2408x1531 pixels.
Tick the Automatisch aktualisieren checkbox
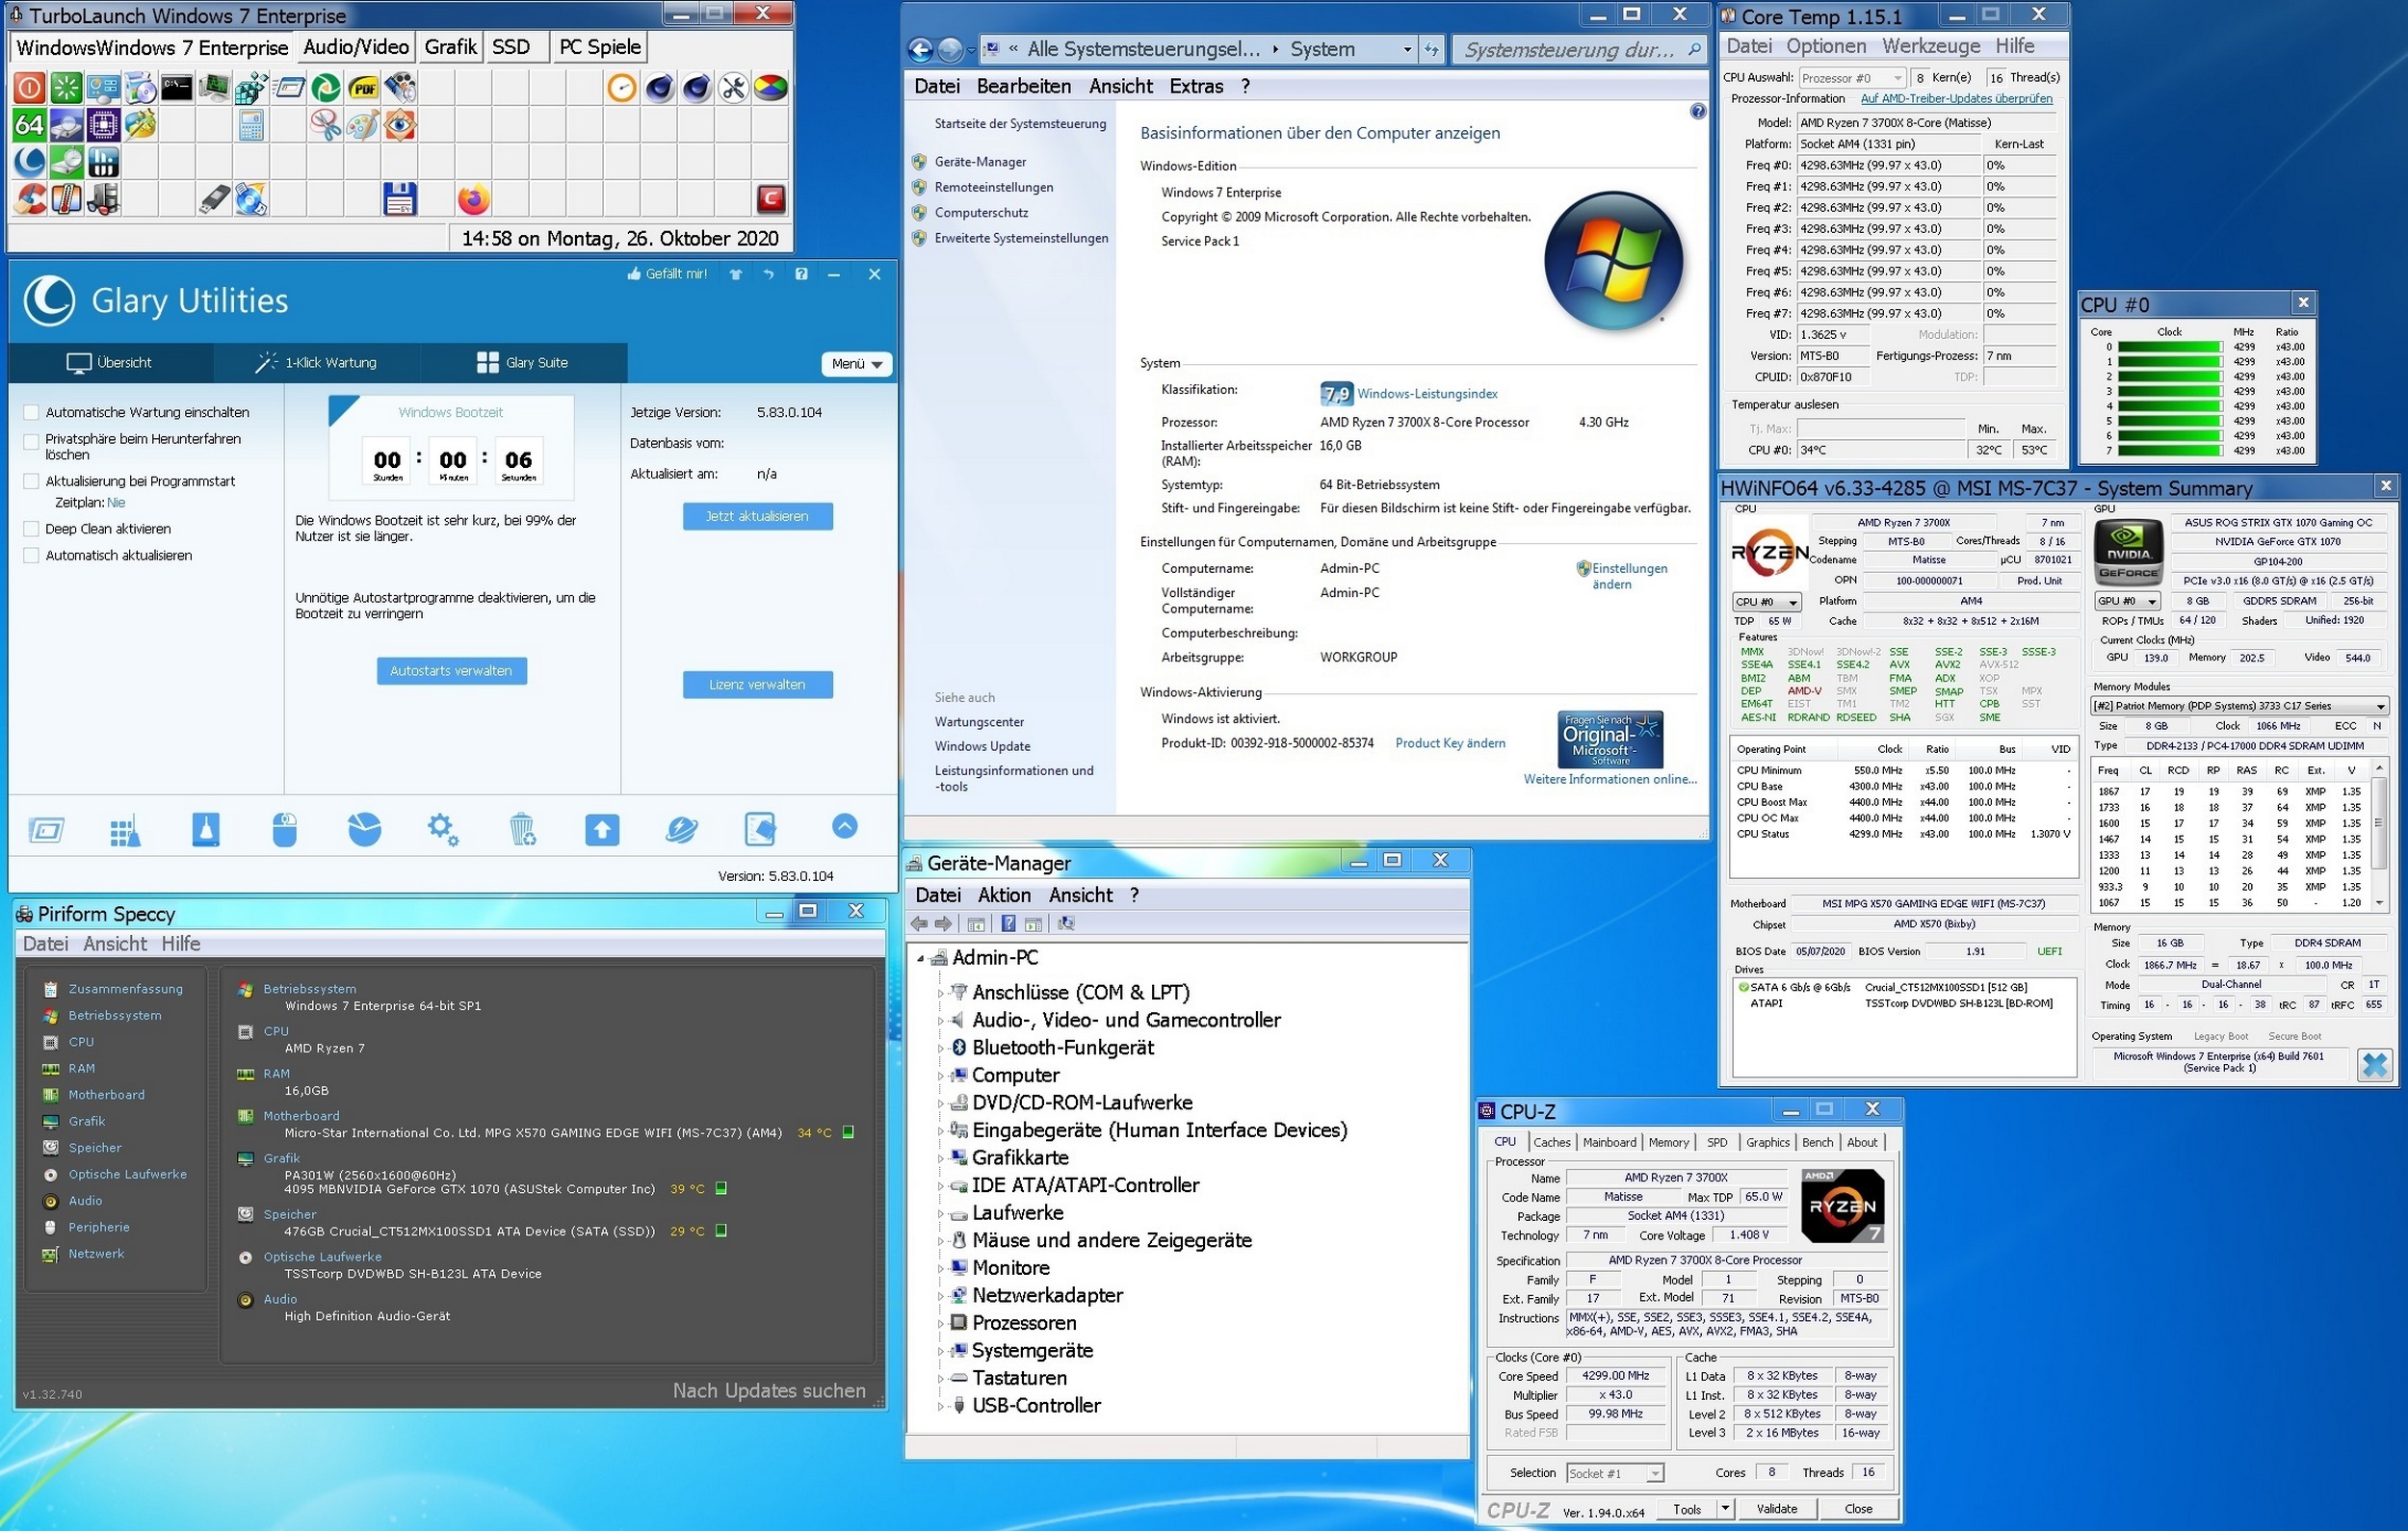tap(31, 555)
